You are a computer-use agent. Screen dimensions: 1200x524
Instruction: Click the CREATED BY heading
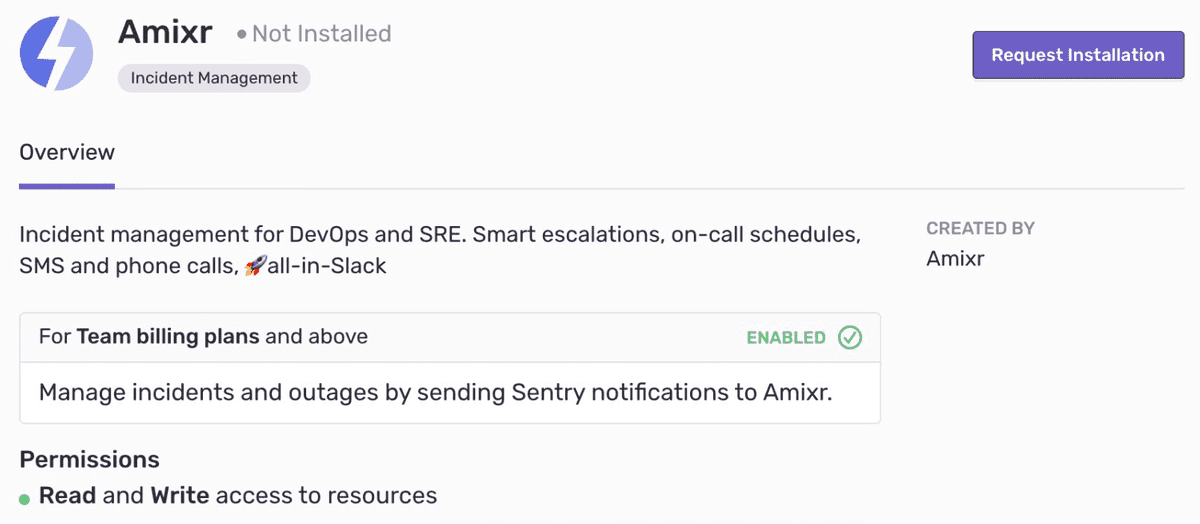[980, 229]
